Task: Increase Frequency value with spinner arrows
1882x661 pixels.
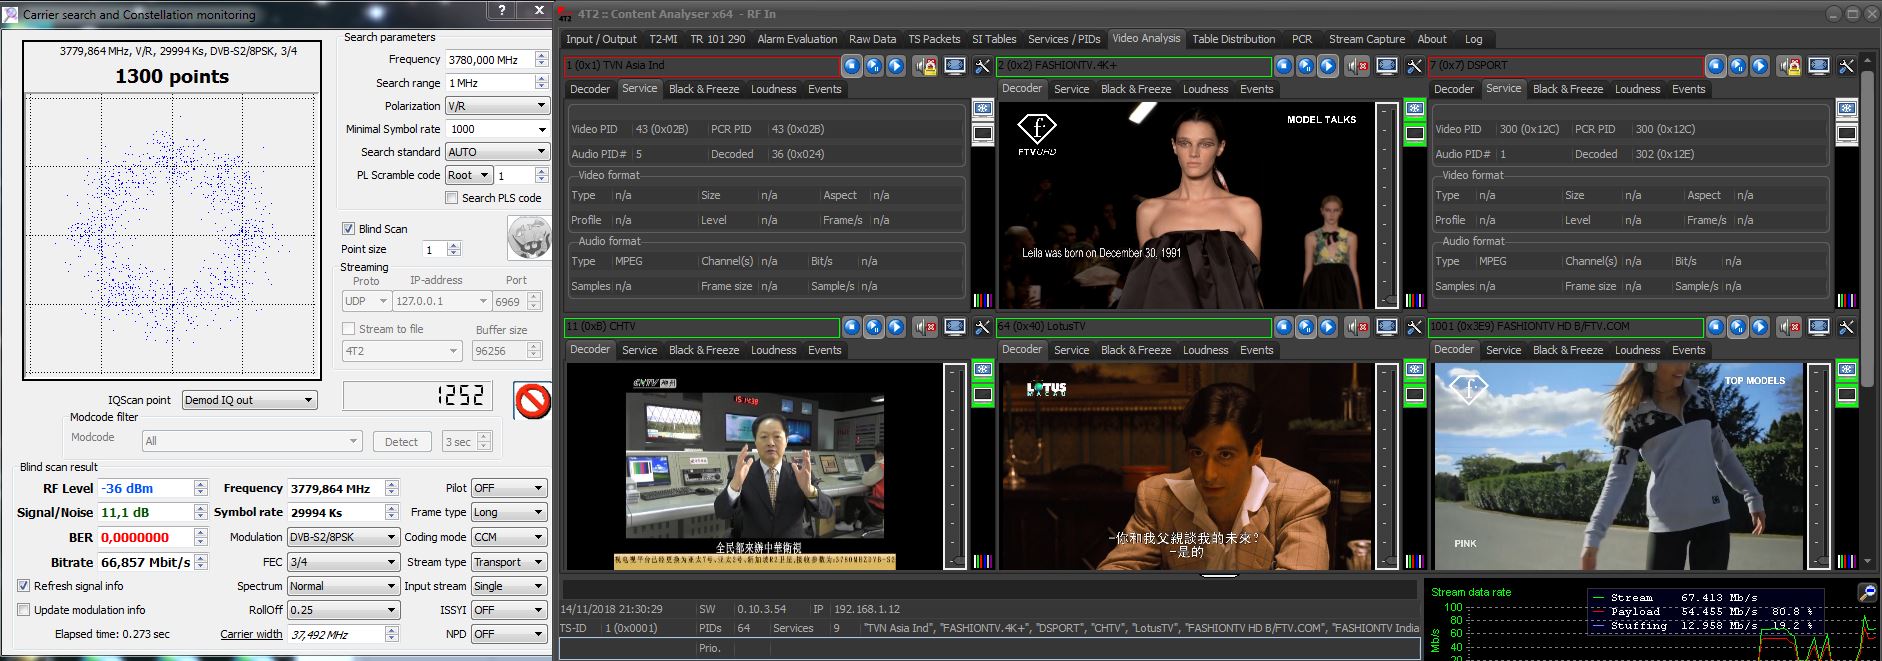Action: 542,55
